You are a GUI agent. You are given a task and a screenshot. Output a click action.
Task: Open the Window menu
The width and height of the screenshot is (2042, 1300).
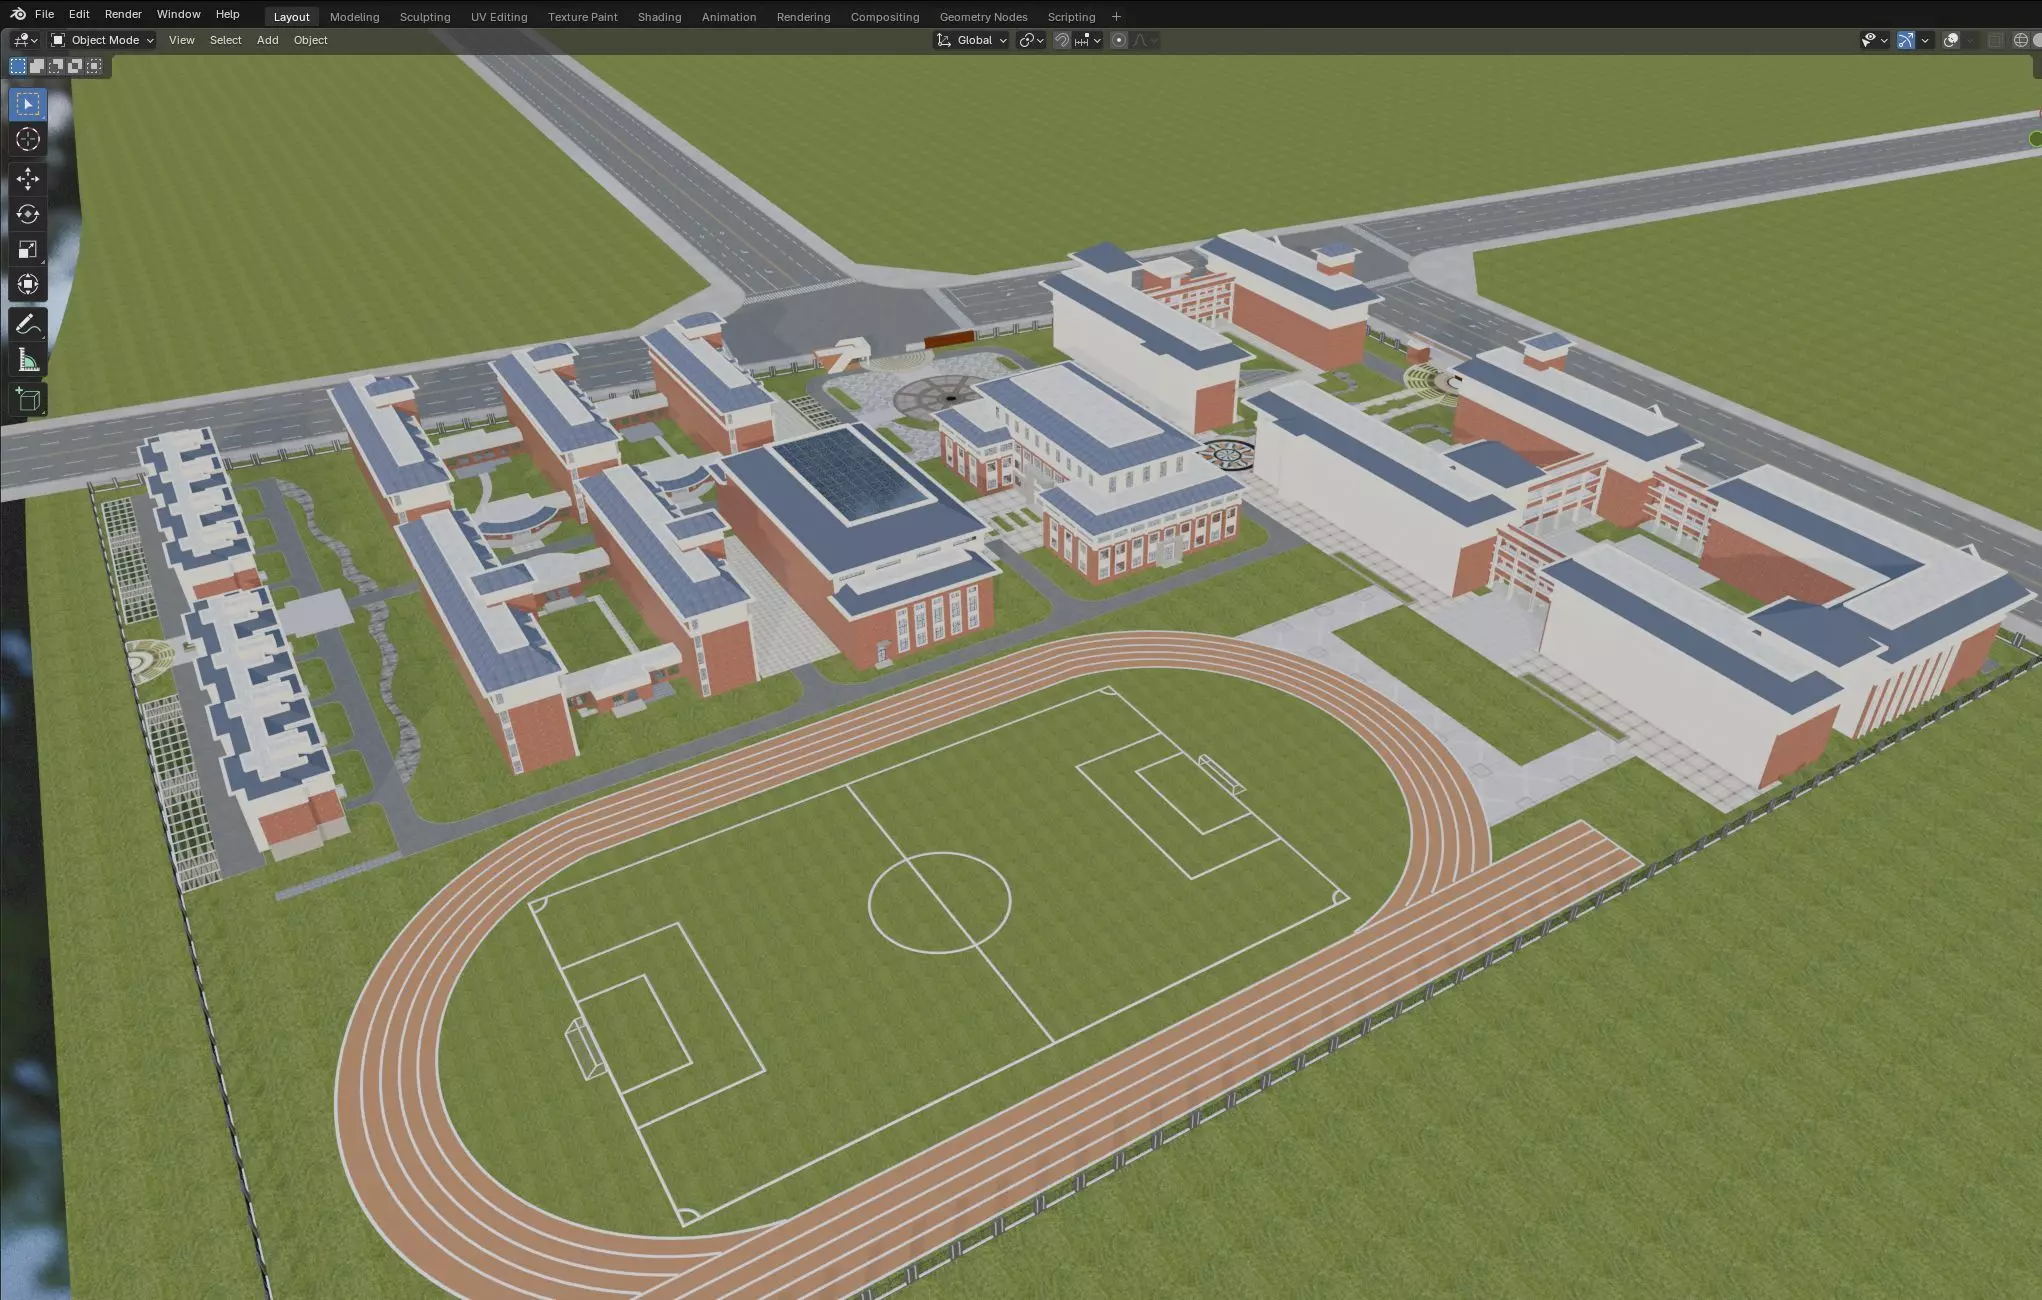click(178, 14)
